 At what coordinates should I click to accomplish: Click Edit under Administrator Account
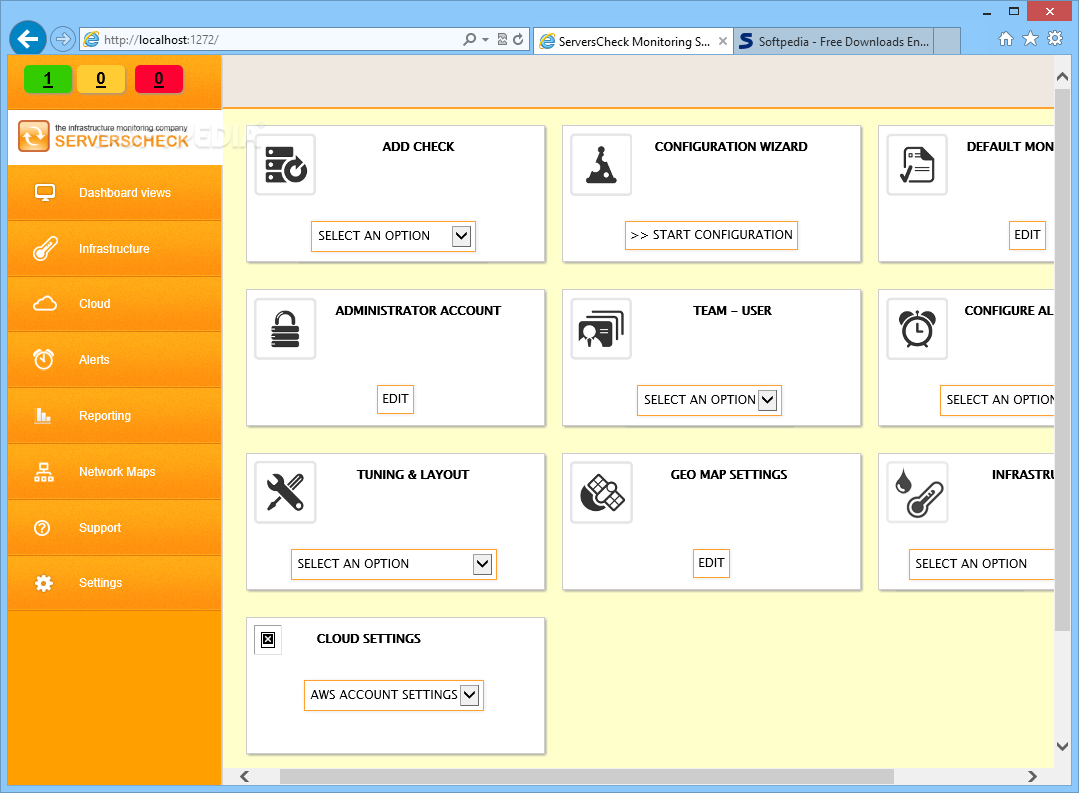(395, 399)
